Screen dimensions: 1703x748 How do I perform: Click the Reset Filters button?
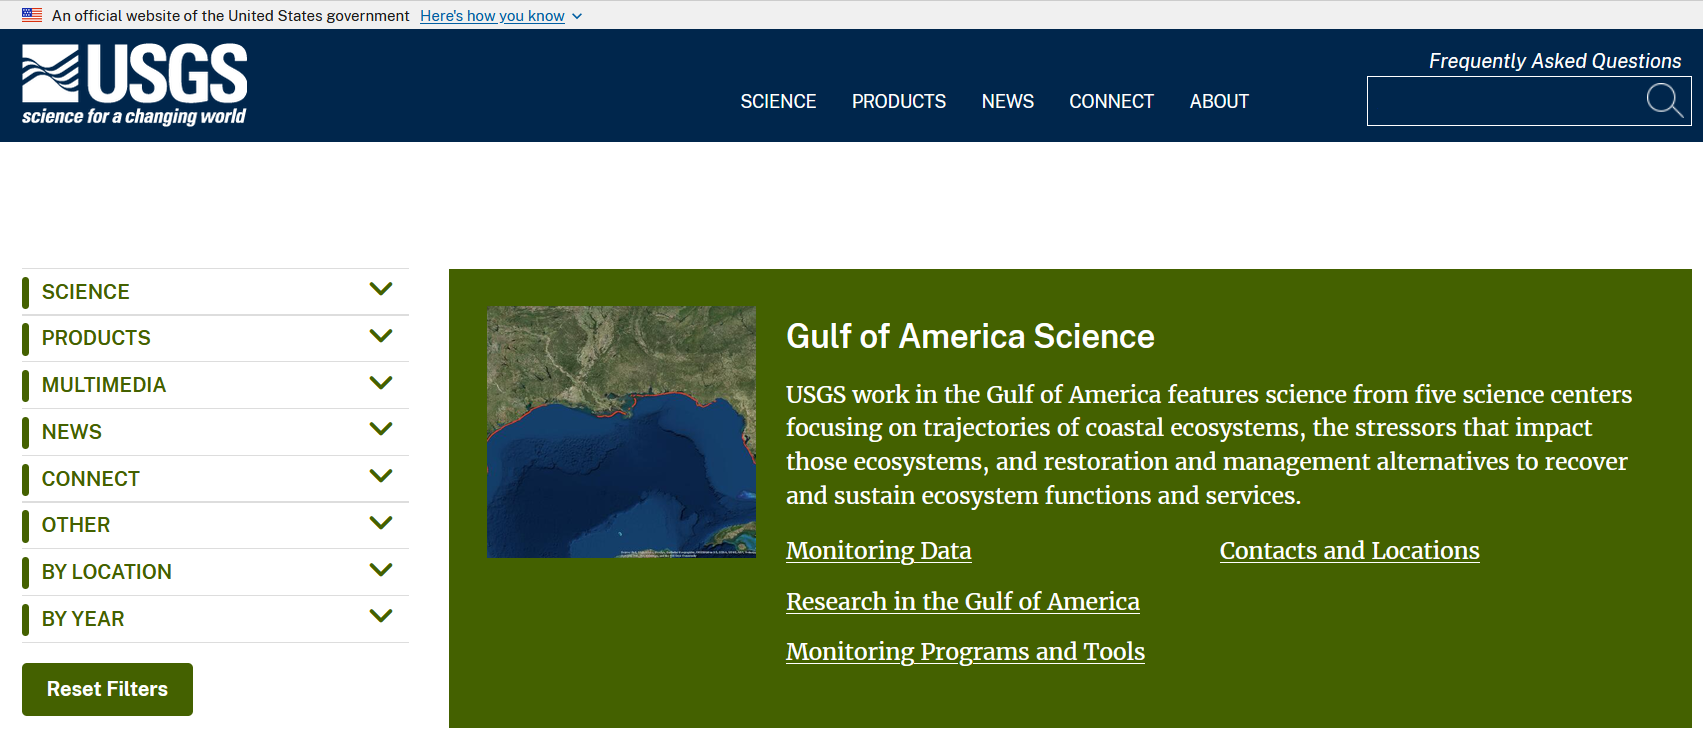pyautogui.click(x=107, y=689)
